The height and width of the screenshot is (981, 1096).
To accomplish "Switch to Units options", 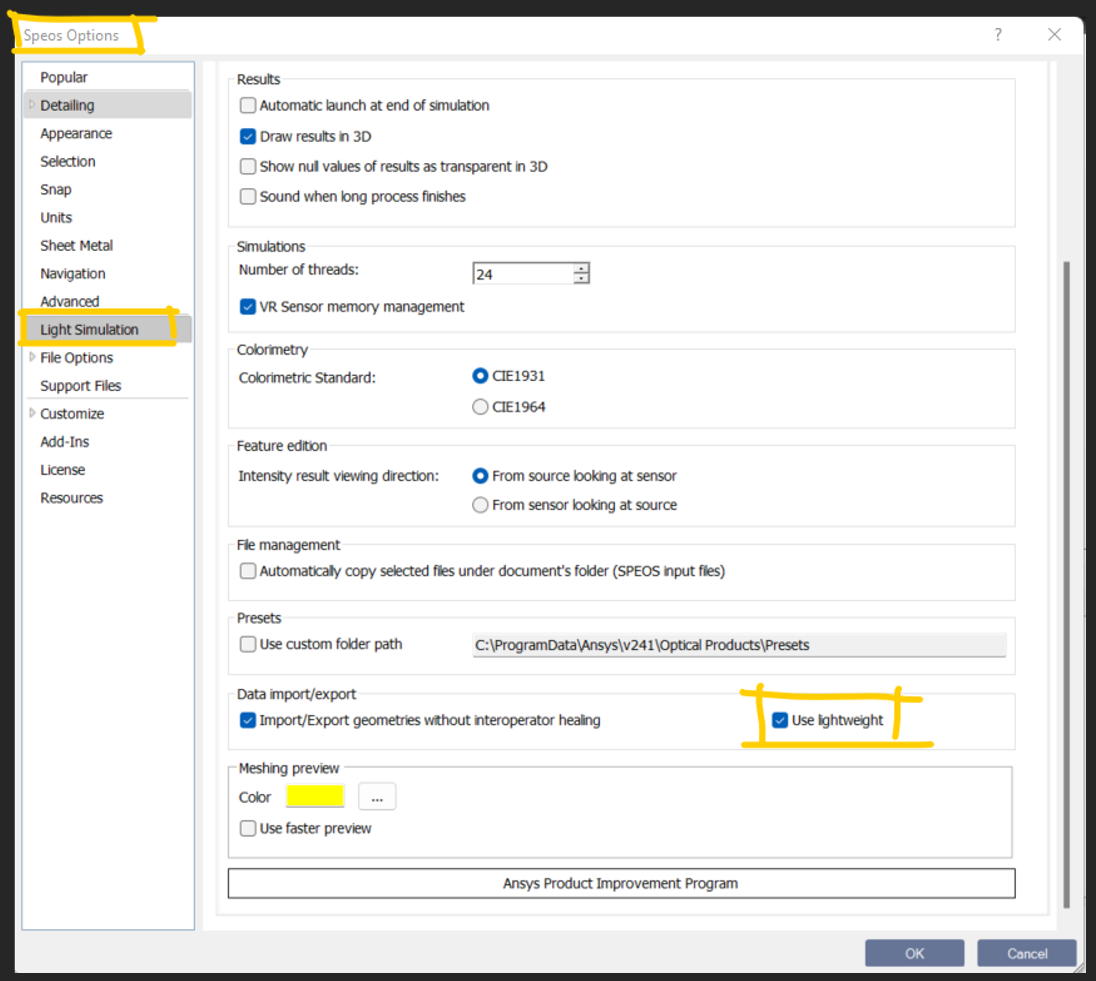I will pyautogui.click(x=56, y=217).
